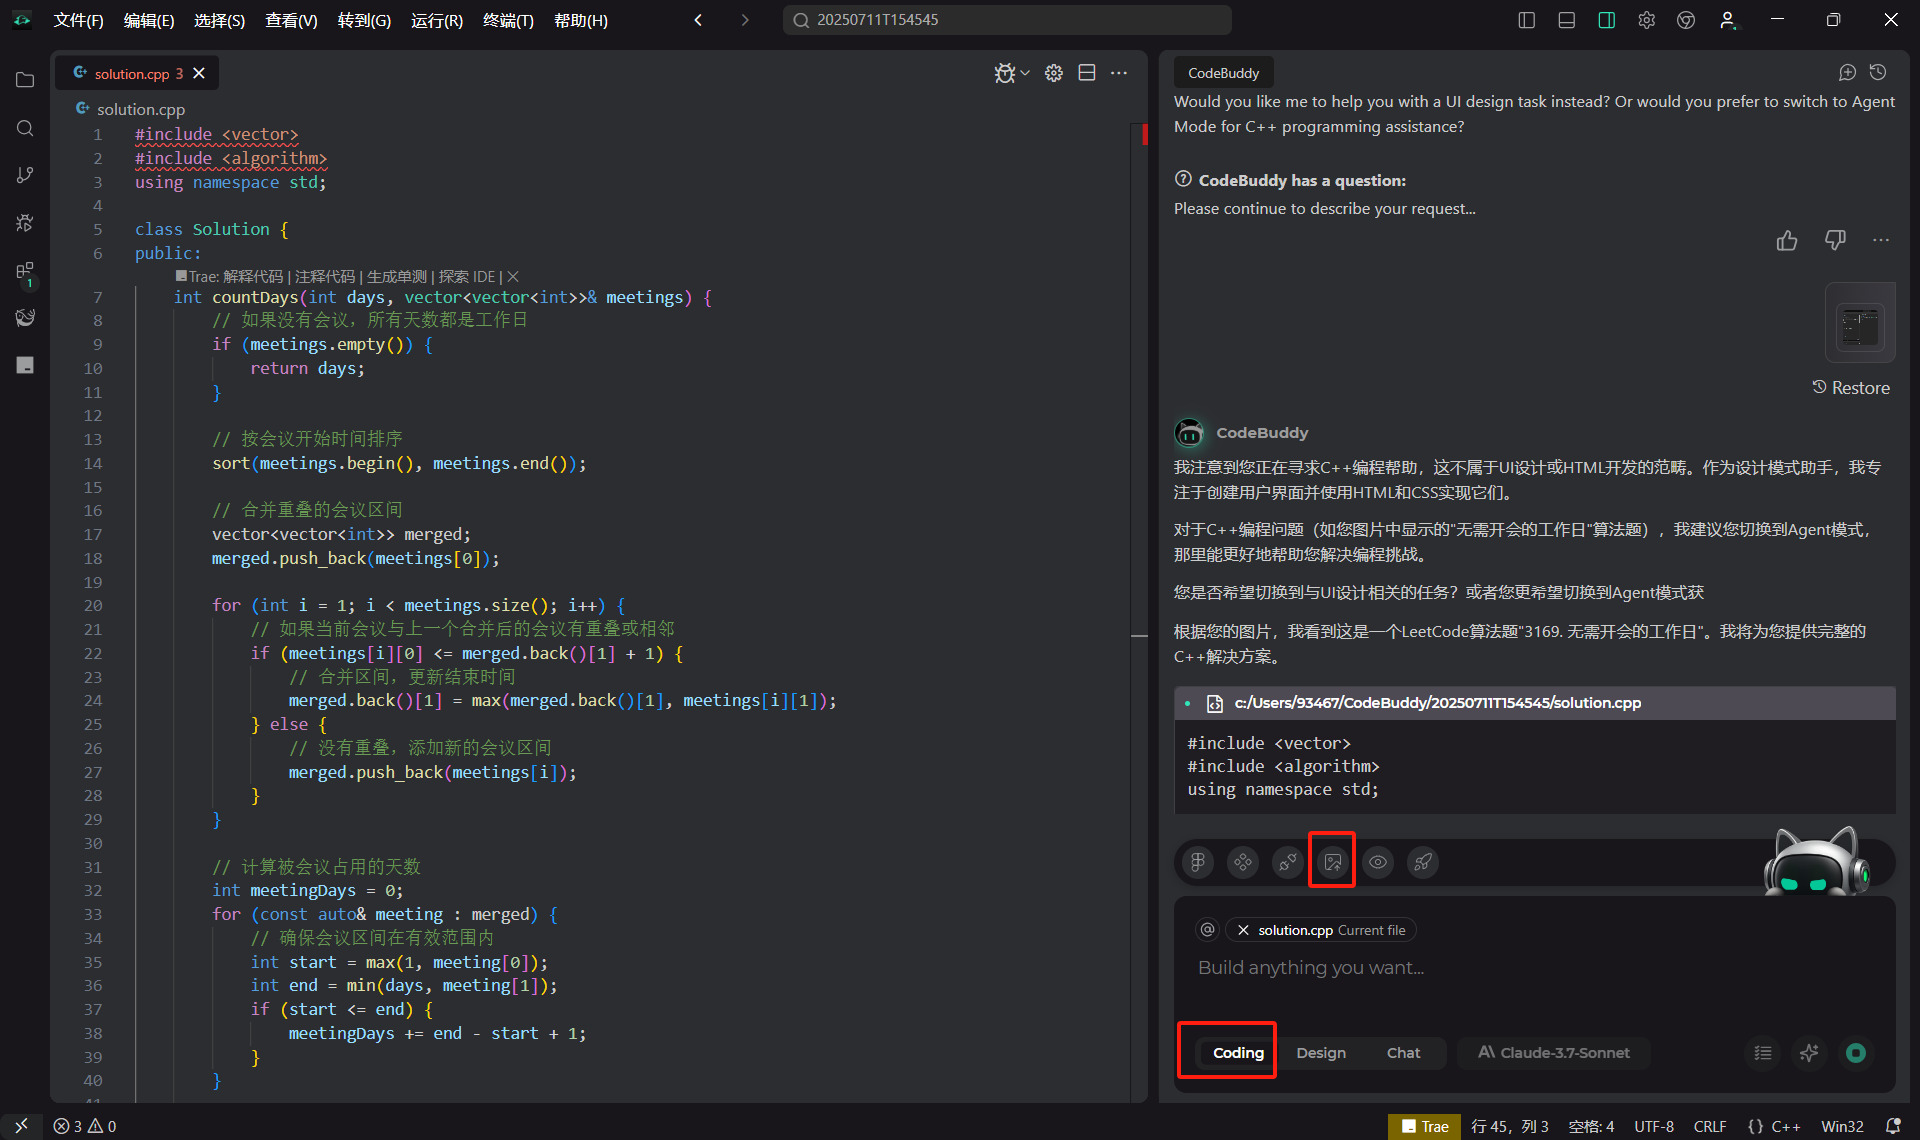Click the rocket deploy icon
Viewport: 1920px width, 1140px height.
(x=1422, y=861)
